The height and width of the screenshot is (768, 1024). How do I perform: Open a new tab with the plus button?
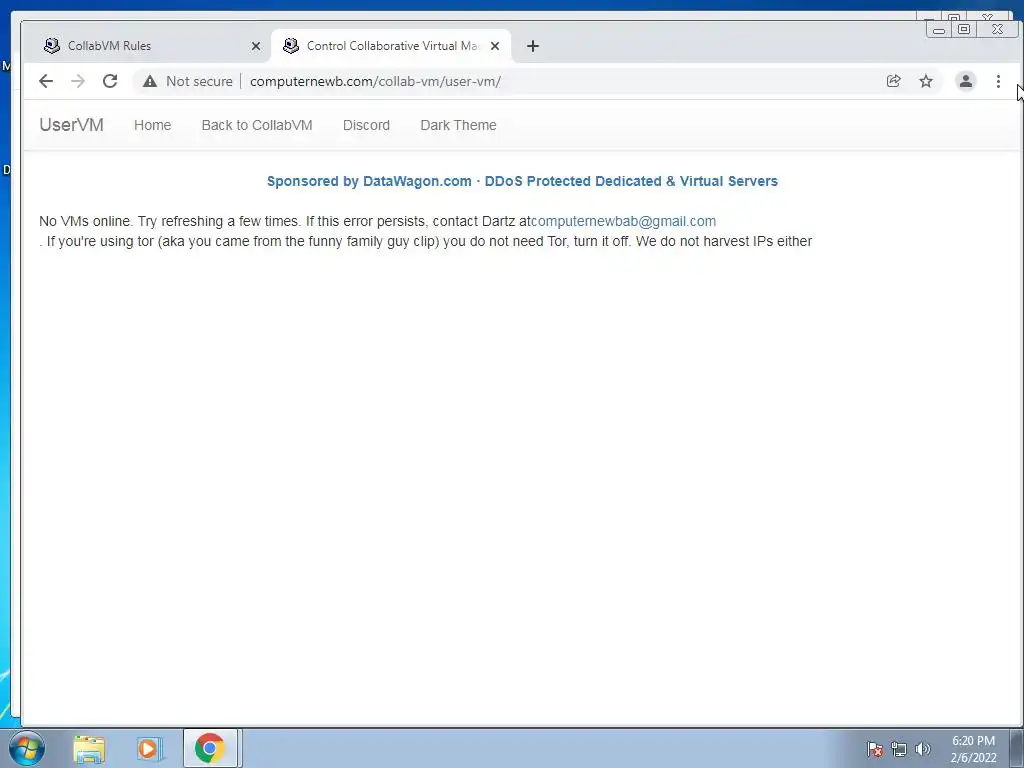533,46
